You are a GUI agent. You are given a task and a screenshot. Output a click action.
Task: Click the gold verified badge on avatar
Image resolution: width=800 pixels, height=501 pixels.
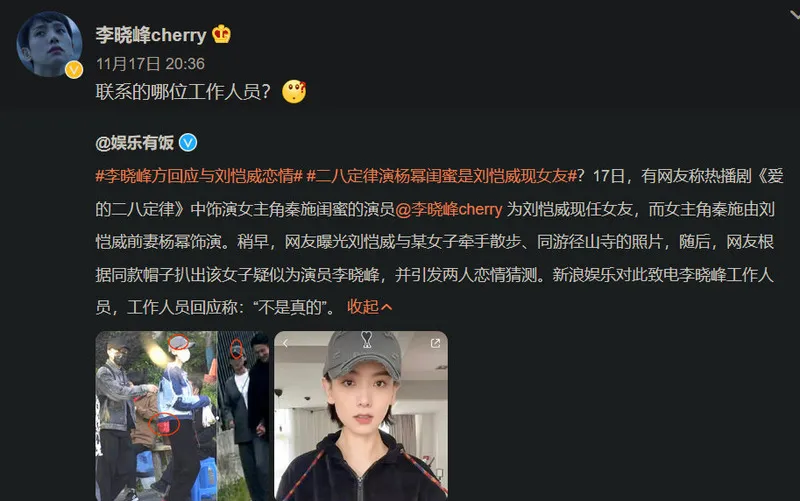[x=74, y=69]
